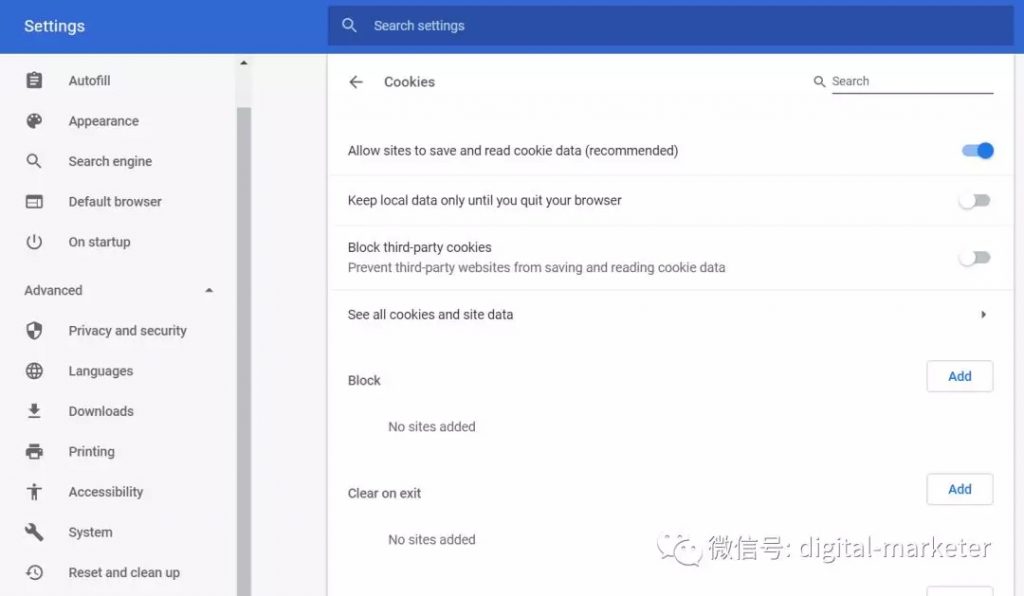Click the Appearance palette icon
The image size is (1024, 596).
coord(34,121)
